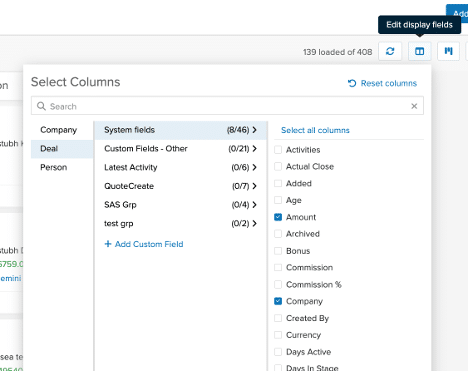Image resolution: width=468 pixels, height=371 pixels.
Task: Click into the column Search field
Action: (x=227, y=106)
